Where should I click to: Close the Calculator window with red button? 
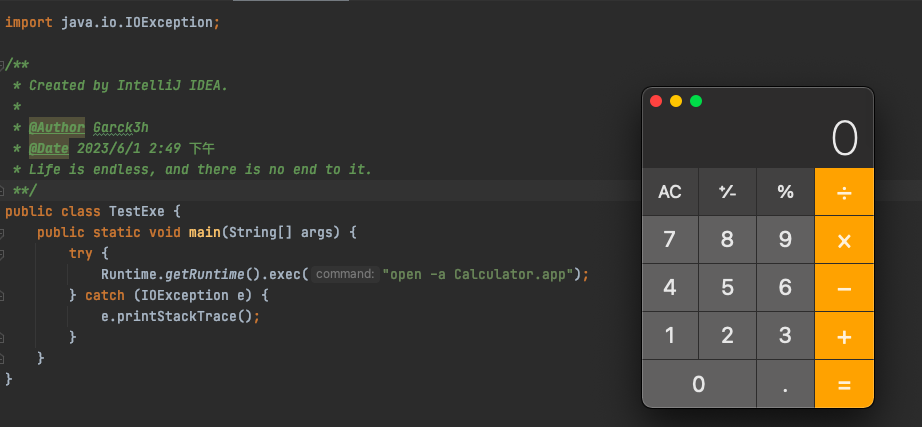point(656,101)
